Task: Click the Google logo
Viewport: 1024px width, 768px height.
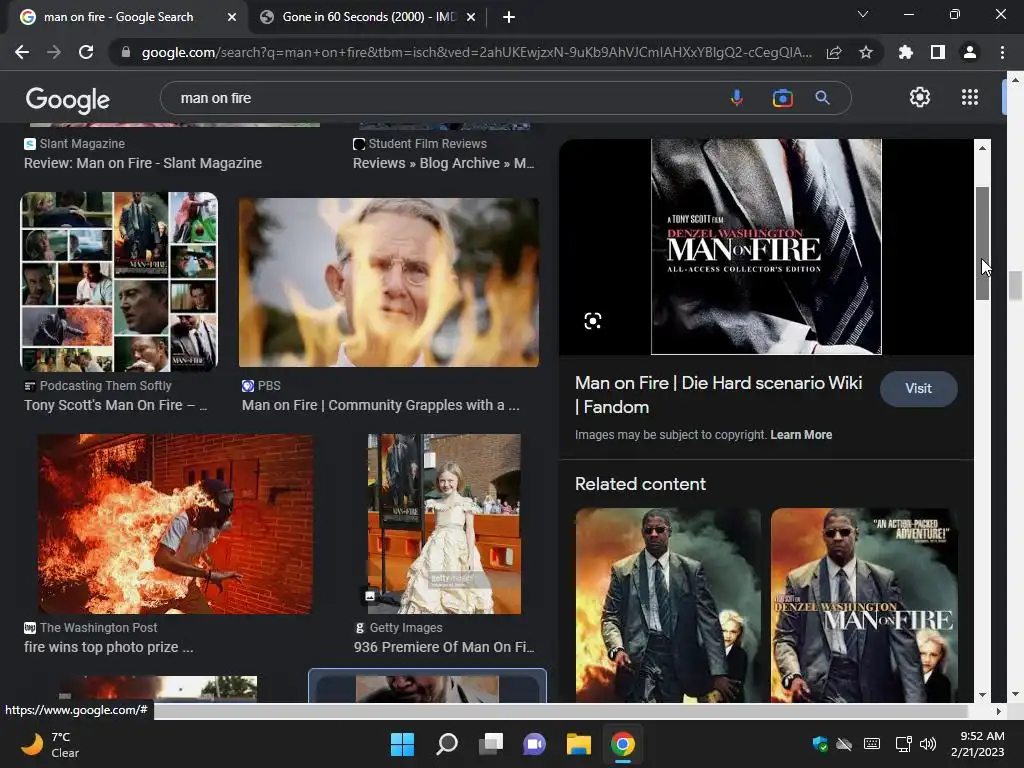Action: pyautogui.click(x=68, y=100)
